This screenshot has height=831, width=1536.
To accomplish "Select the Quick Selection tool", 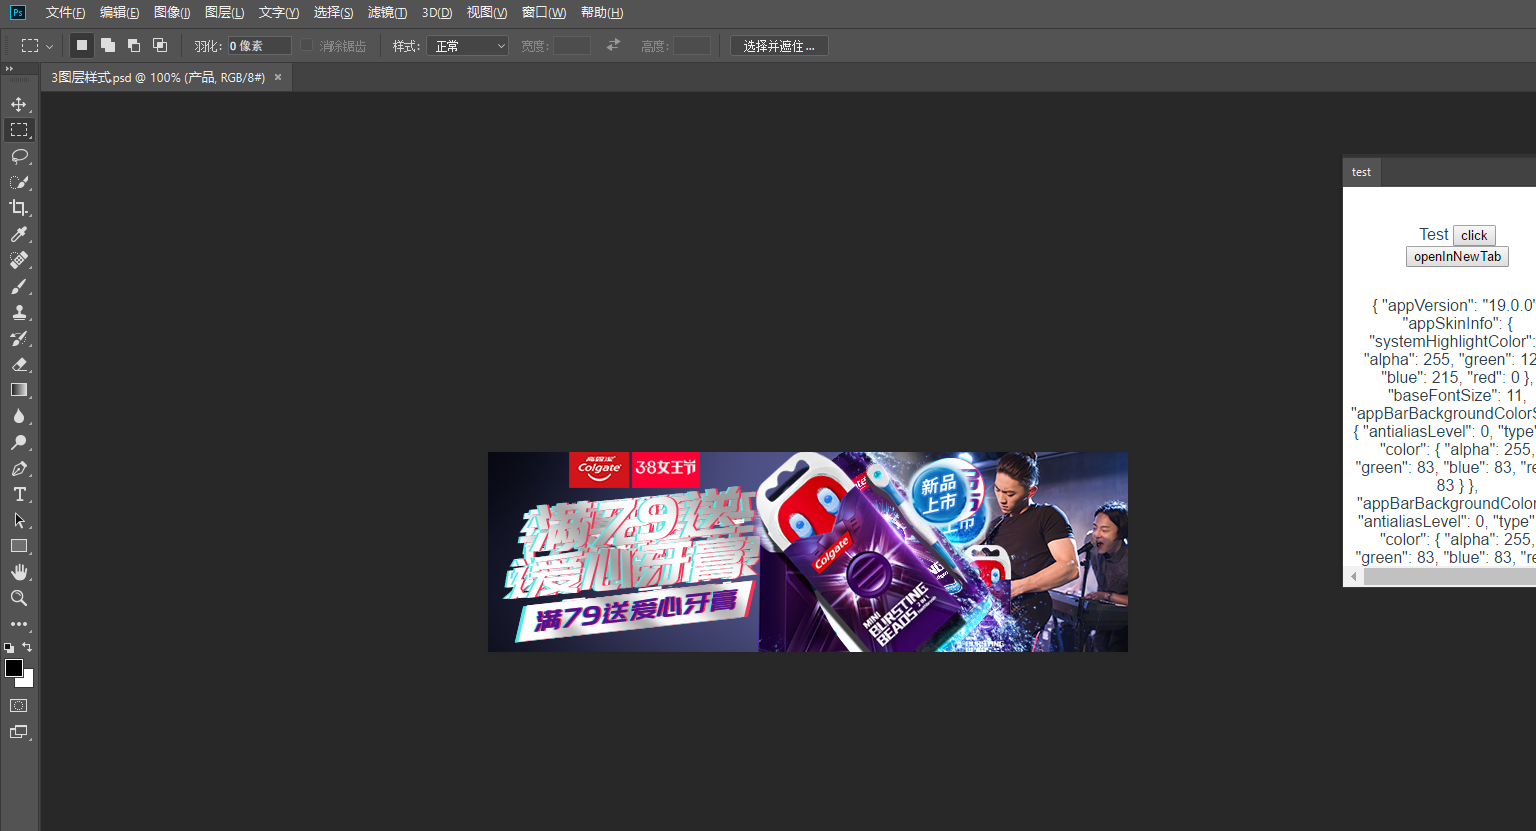I will [19, 182].
